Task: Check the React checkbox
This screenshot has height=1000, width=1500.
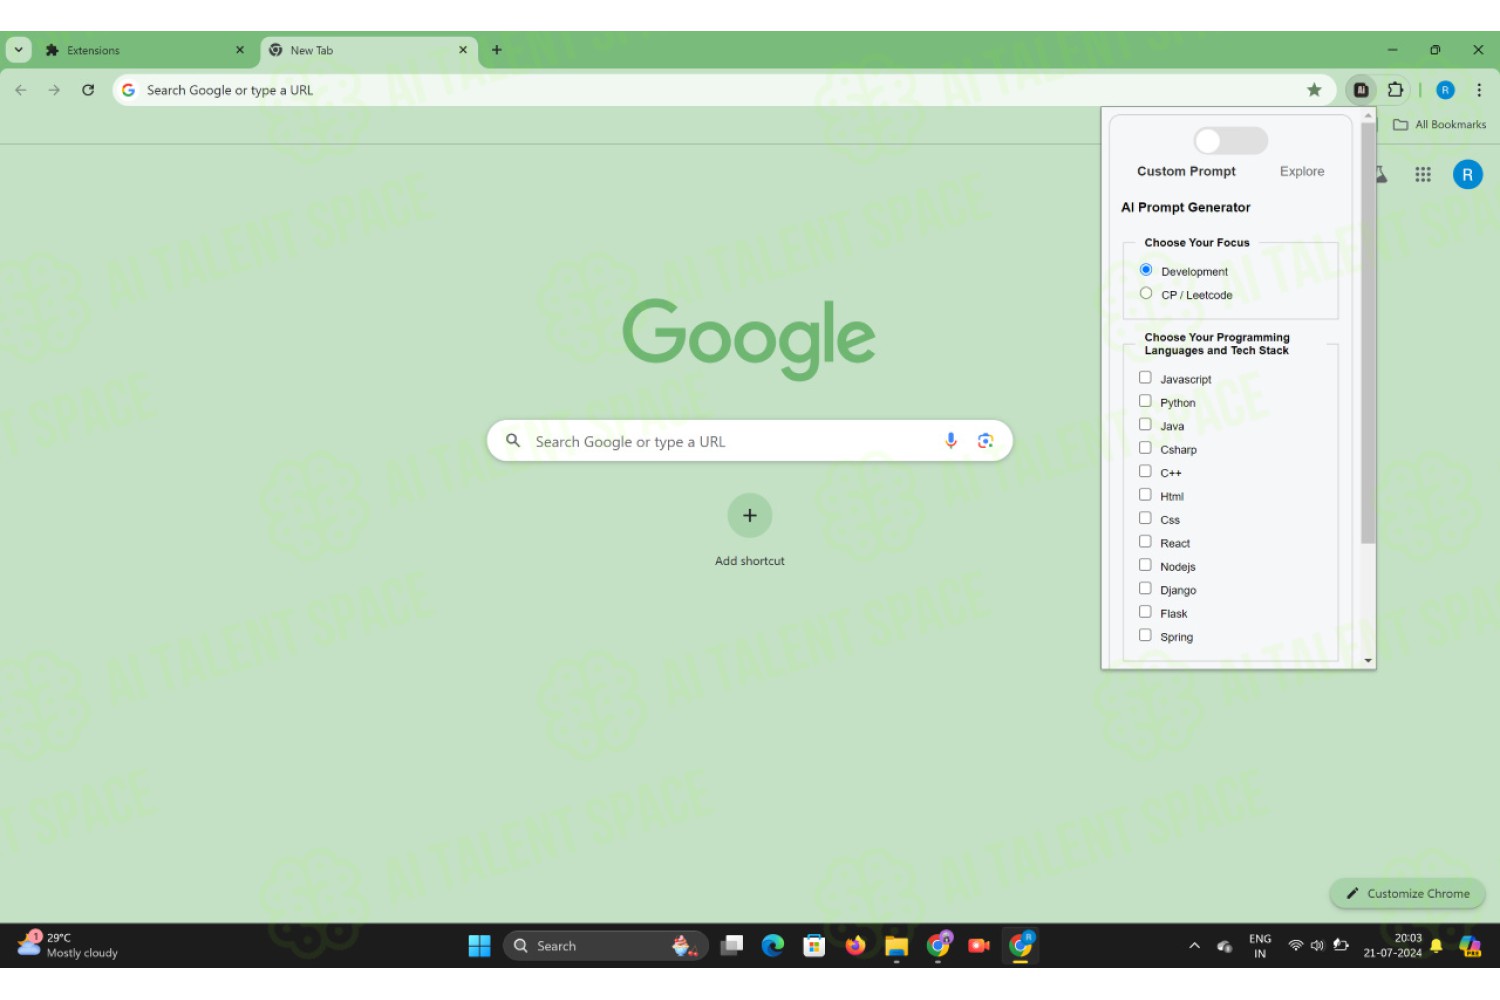Action: 1145,542
